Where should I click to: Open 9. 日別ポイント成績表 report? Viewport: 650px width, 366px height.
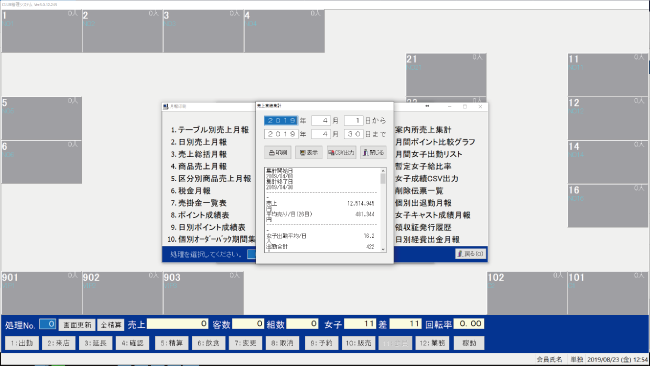[x=208, y=228]
